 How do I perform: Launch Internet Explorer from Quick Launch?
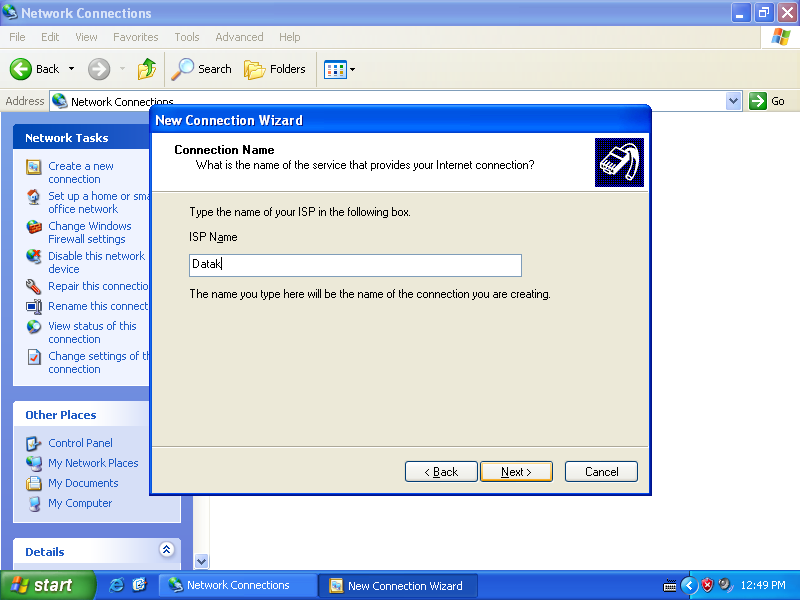117,585
